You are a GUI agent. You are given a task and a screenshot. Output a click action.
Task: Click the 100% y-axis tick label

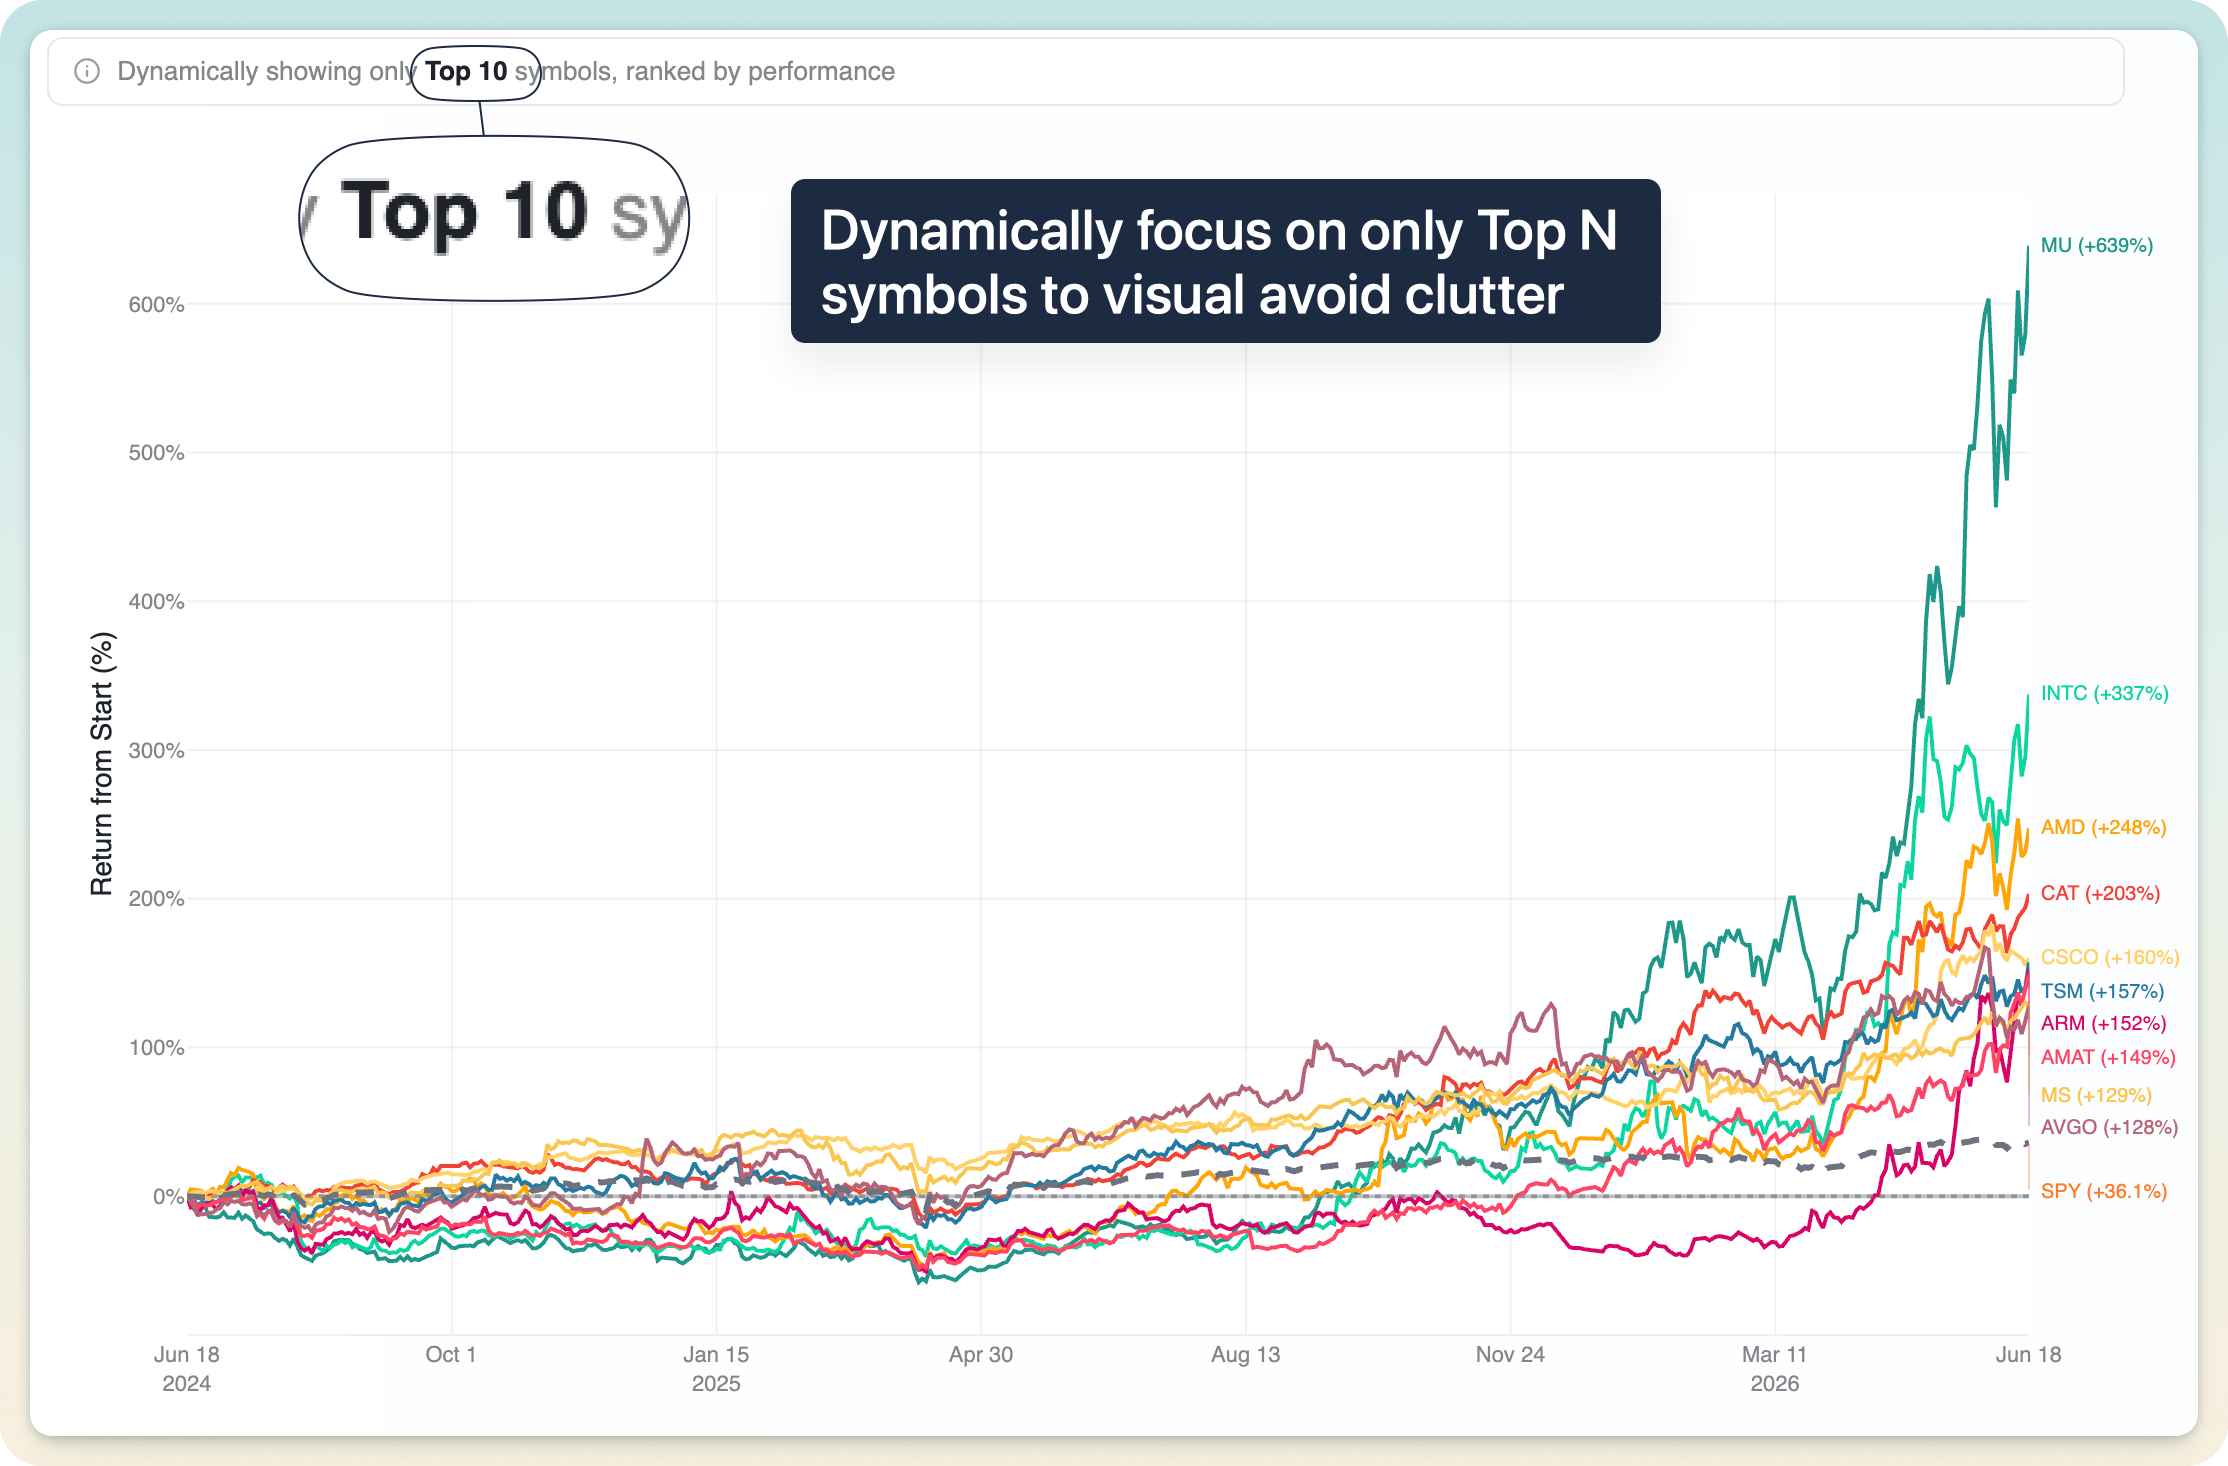(156, 1048)
